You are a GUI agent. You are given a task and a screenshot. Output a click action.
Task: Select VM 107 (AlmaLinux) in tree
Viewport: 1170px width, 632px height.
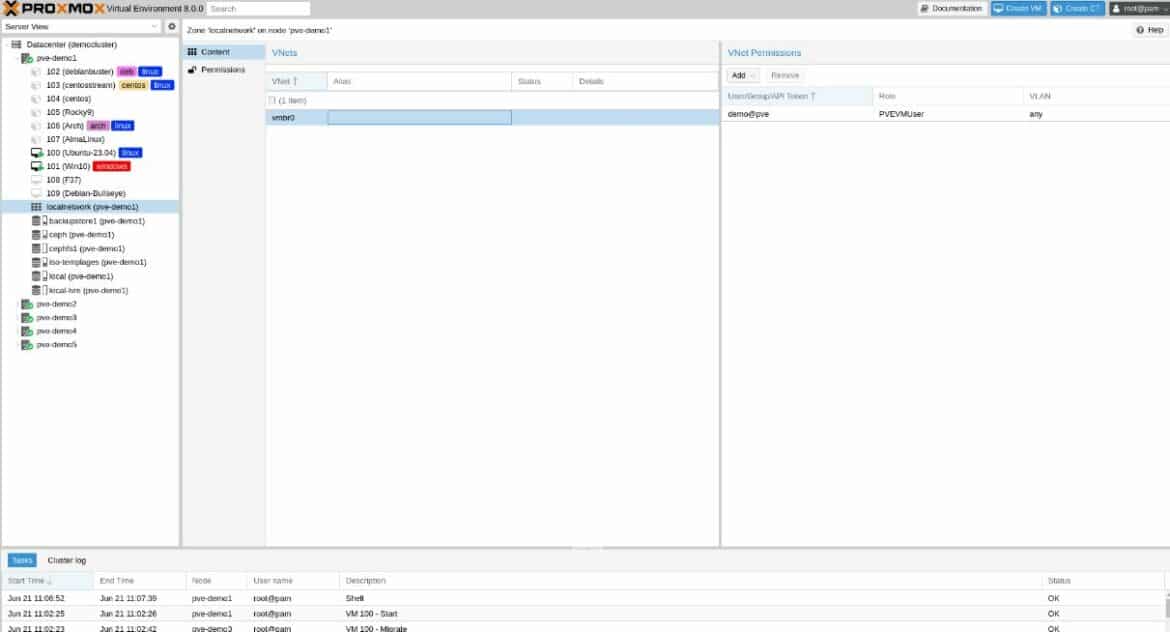click(x=75, y=139)
